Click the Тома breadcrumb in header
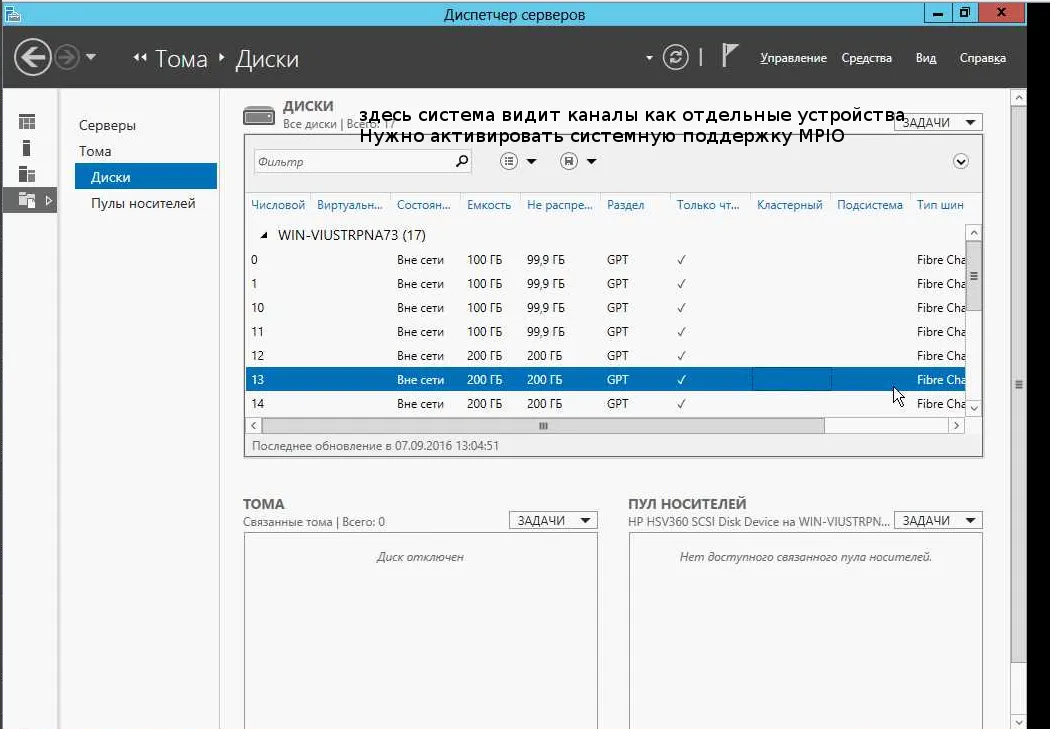Viewport: 1050px width, 729px height. [181, 59]
